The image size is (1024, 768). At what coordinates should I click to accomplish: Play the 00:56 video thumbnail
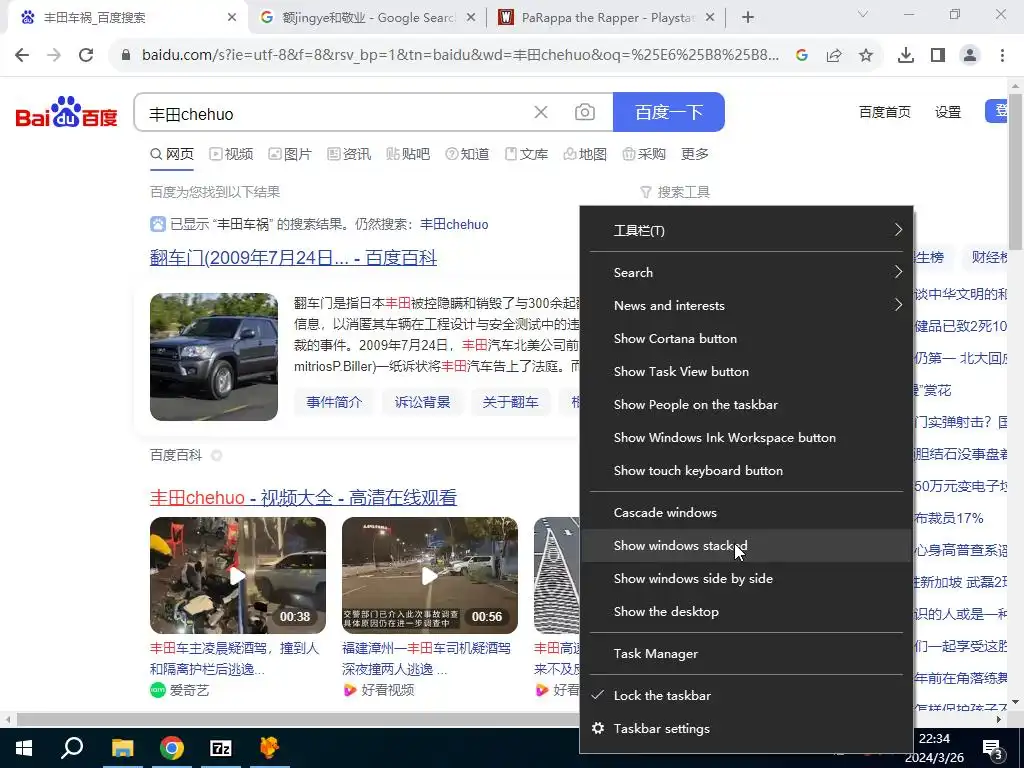click(430, 575)
